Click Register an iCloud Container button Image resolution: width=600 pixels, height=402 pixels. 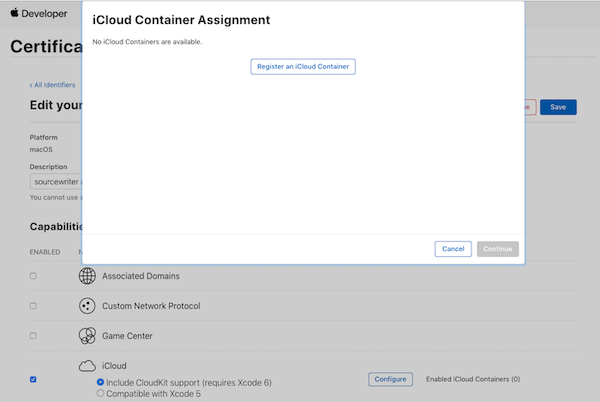303,67
